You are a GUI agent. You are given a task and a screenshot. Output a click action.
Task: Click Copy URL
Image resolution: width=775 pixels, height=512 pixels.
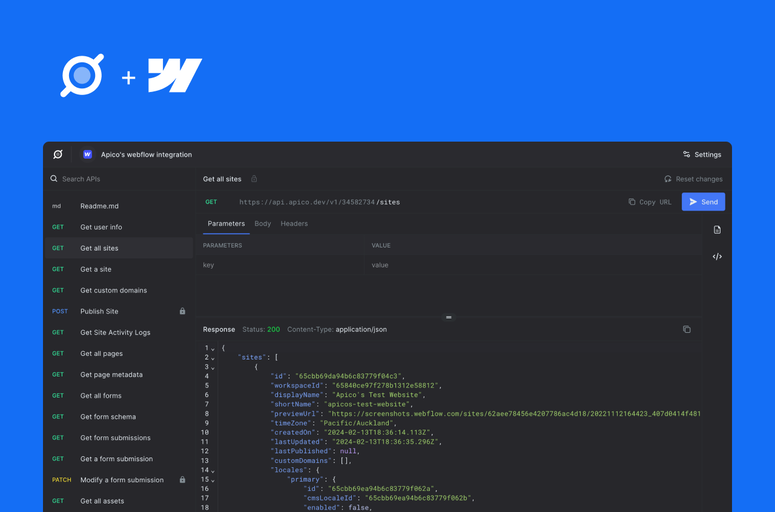tap(649, 202)
